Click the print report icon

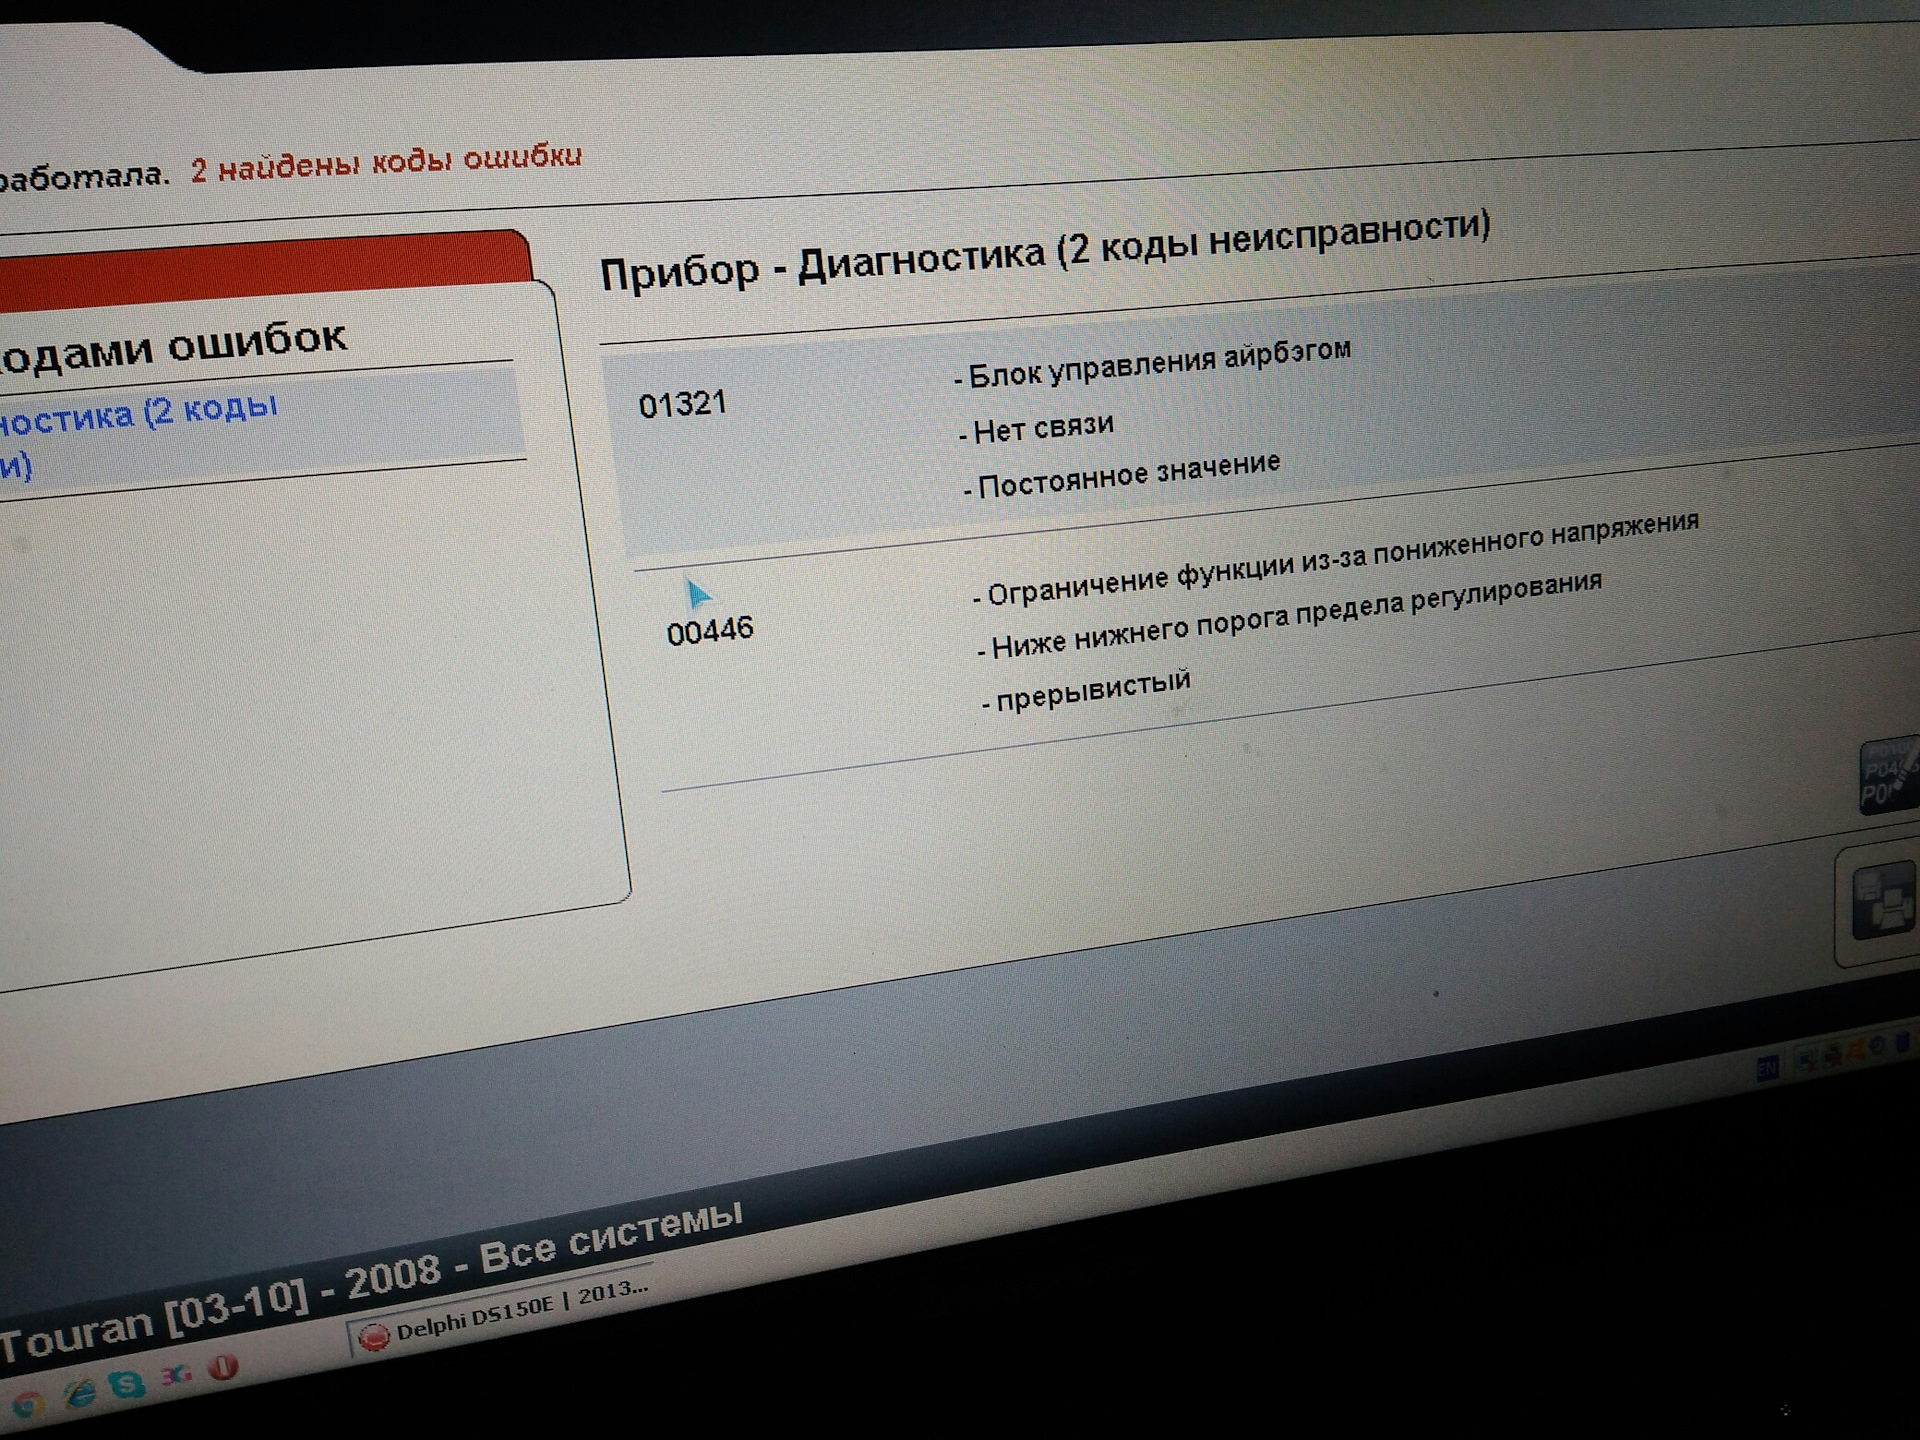1884,902
